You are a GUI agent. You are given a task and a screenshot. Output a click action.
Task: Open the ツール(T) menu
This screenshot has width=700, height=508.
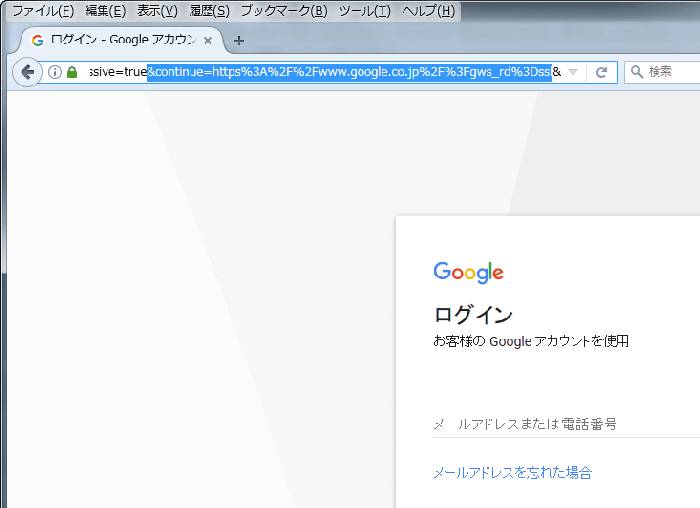click(364, 11)
